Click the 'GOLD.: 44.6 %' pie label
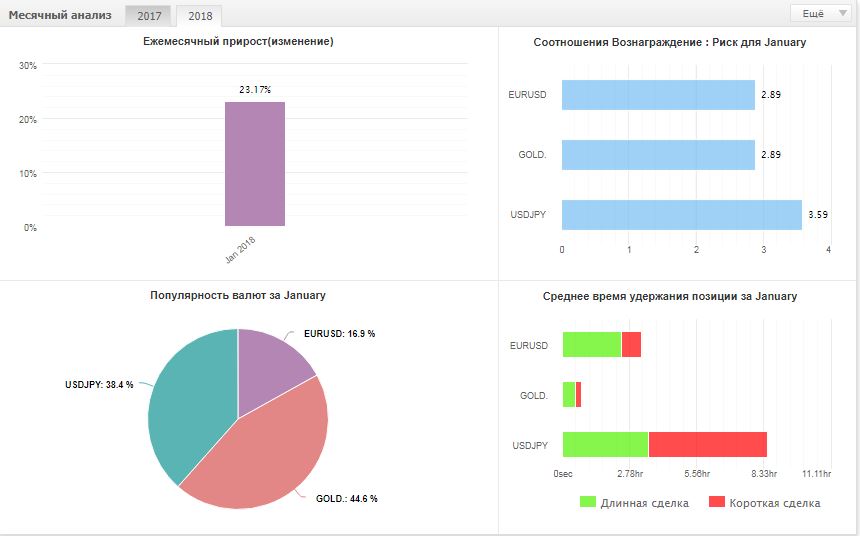Image resolution: width=860 pixels, height=536 pixels. tap(347, 499)
